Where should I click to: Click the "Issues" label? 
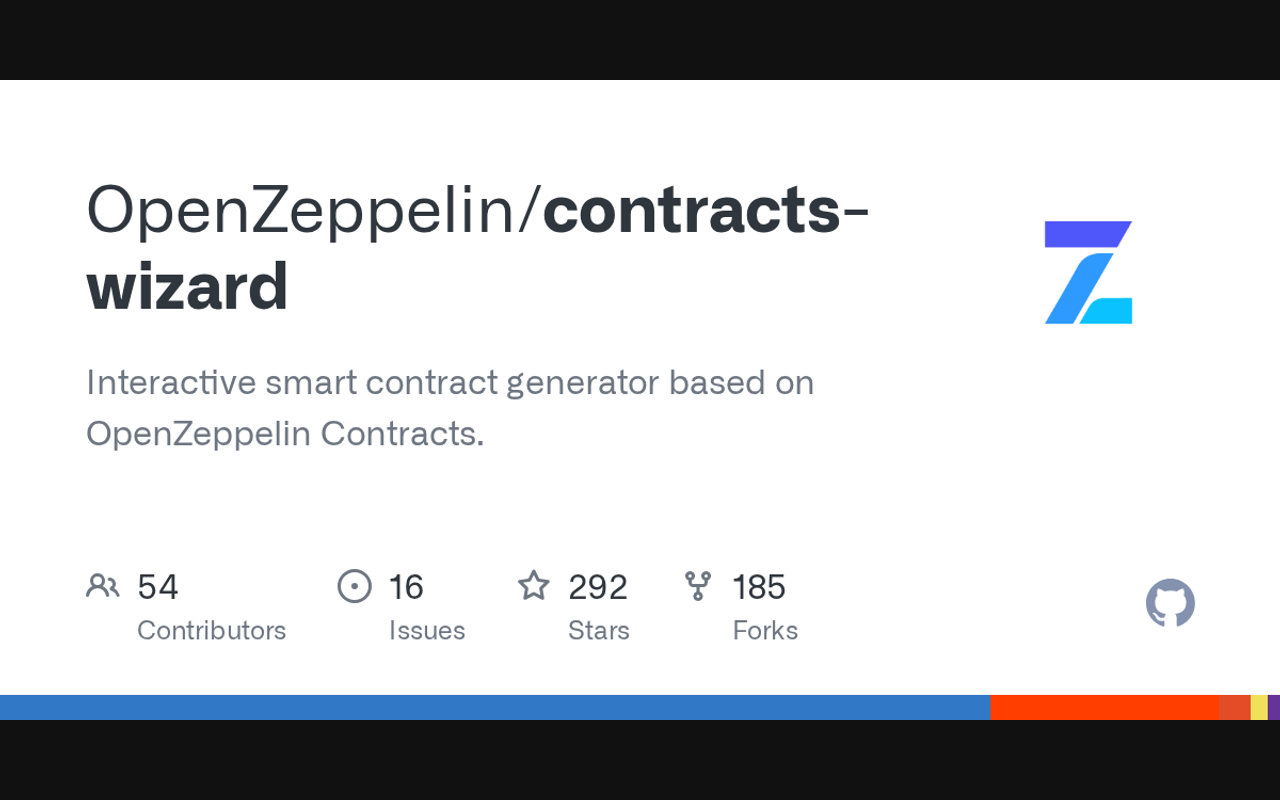click(x=427, y=630)
